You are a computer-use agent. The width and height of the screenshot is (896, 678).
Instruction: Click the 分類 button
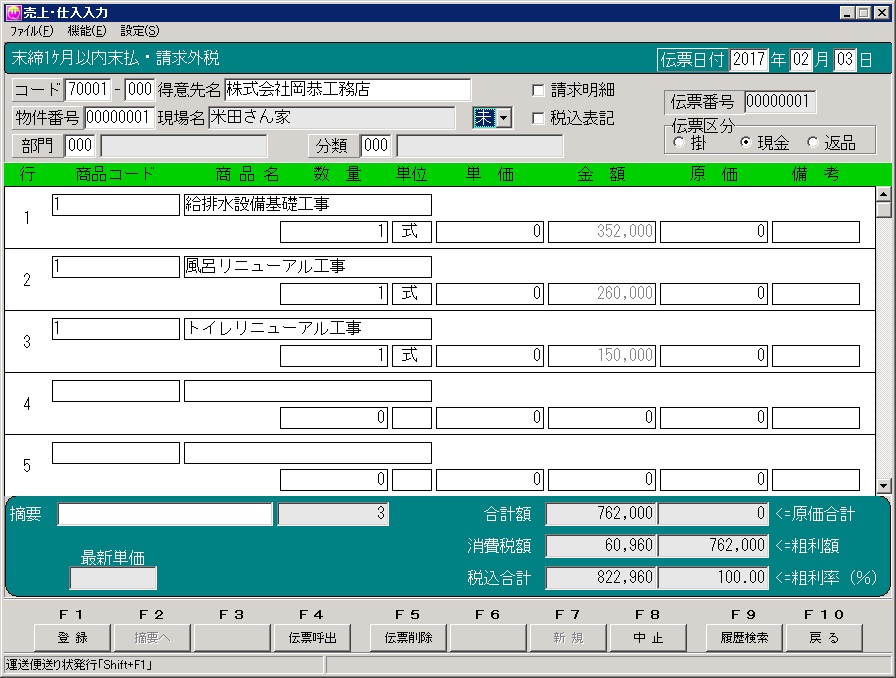(333, 146)
